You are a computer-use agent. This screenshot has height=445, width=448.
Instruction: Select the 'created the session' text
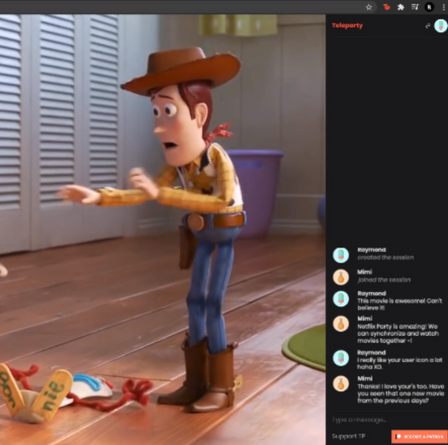385,257
